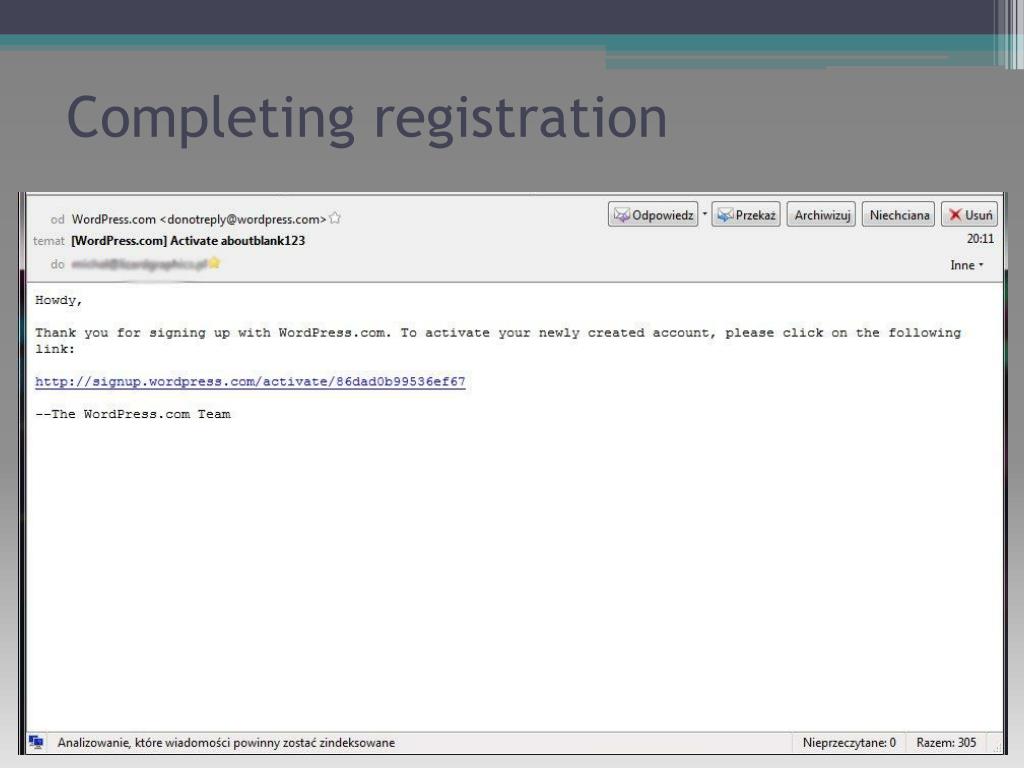Click the Howdy greeting line
This screenshot has width=1024, height=768.
59,300
